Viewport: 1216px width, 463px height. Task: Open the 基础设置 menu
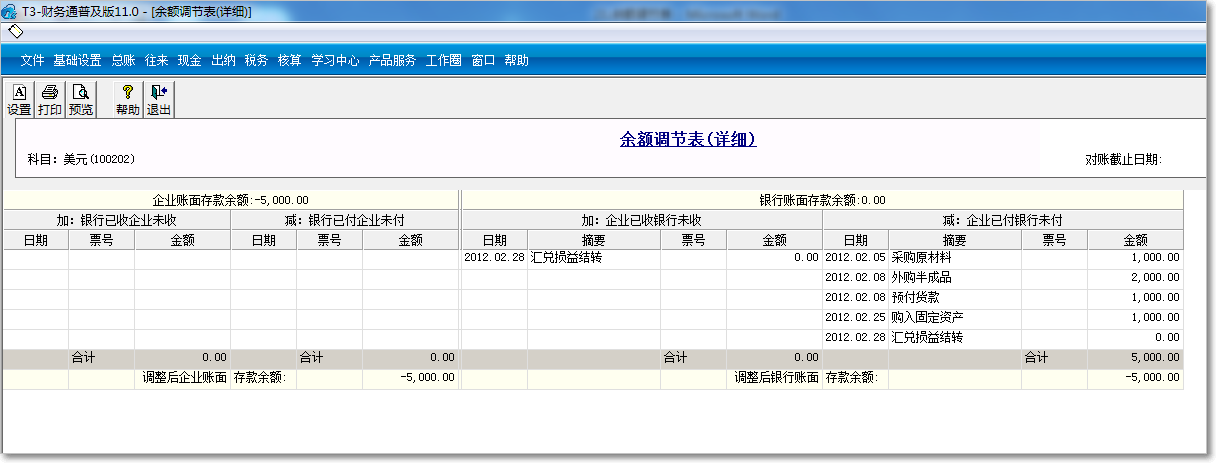click(x=78, y=61)
